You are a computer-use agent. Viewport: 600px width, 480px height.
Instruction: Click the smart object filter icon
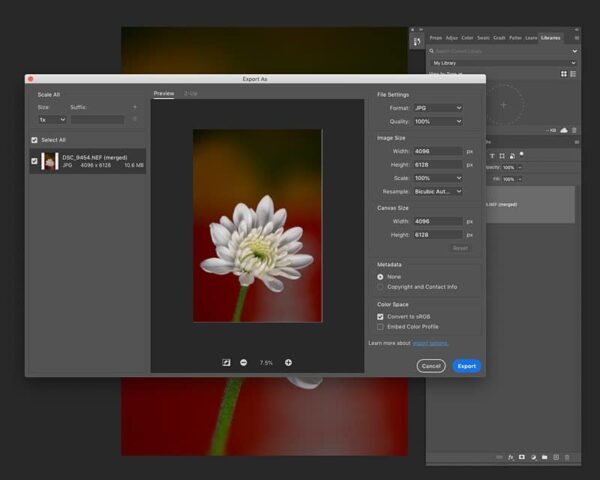click(512, 156)
